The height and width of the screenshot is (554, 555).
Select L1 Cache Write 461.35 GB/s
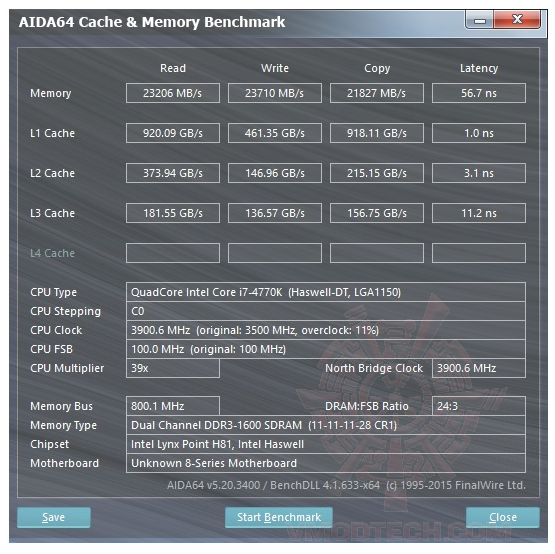point(275,133)
